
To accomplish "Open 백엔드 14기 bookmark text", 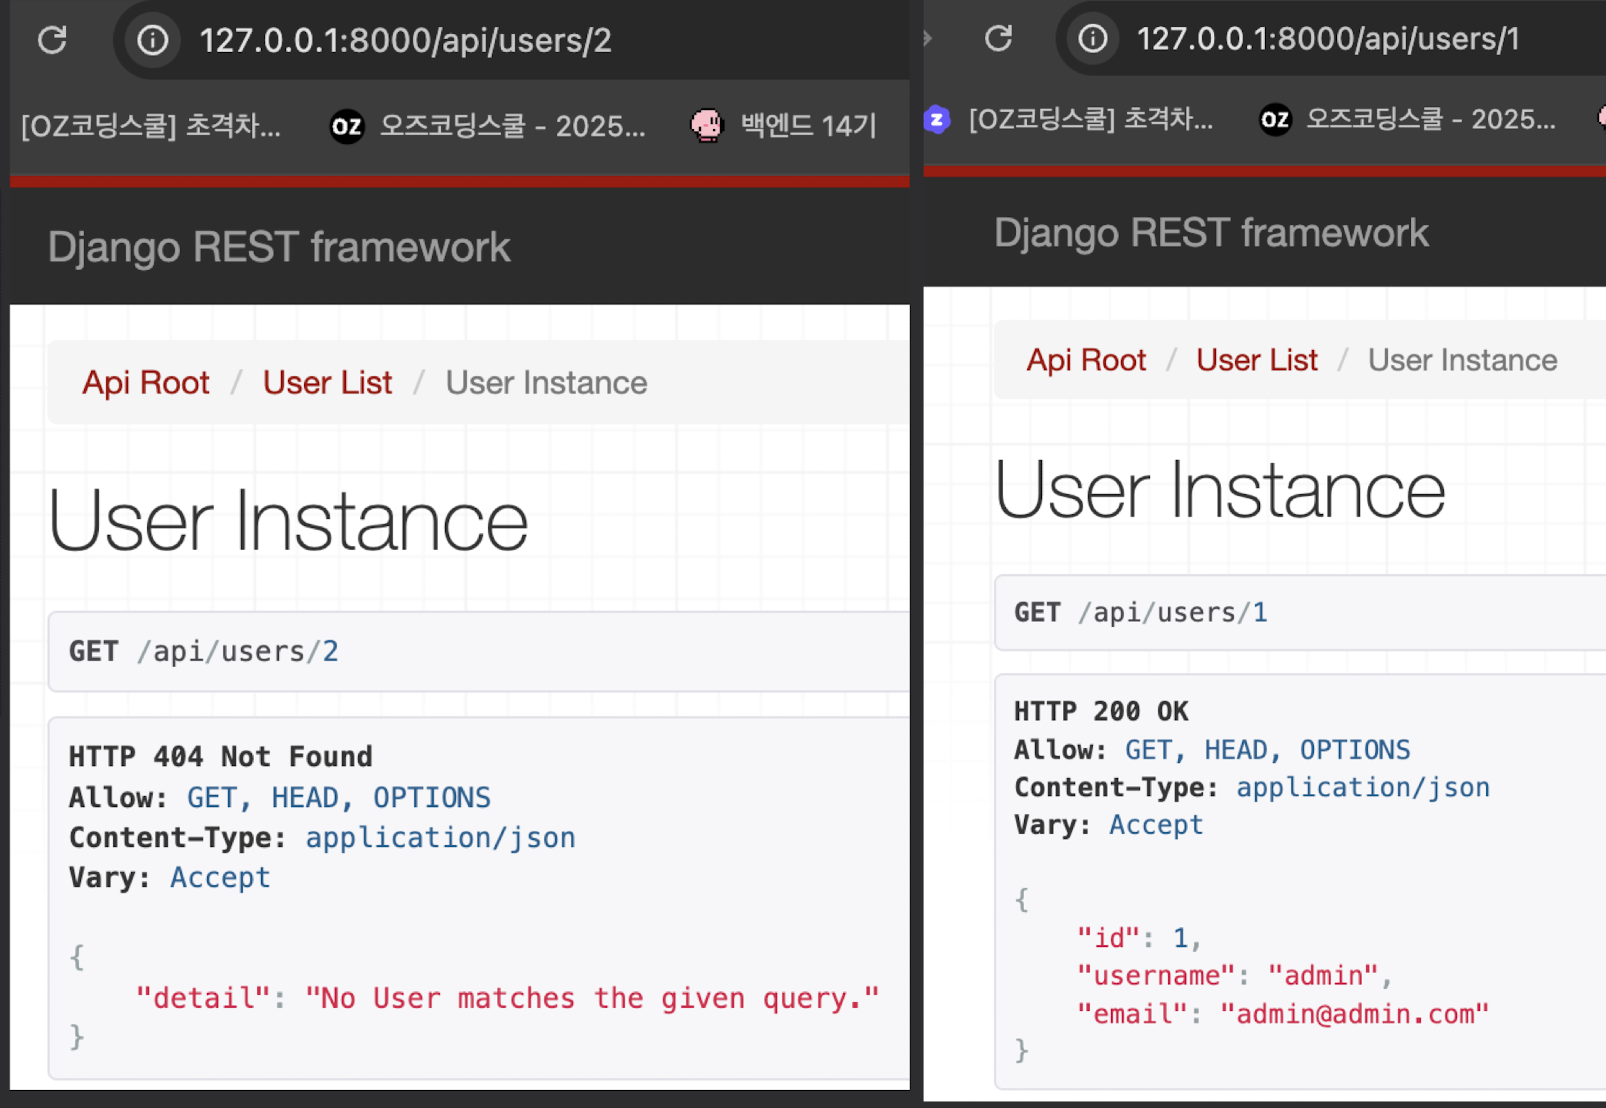I will (808, 126).
